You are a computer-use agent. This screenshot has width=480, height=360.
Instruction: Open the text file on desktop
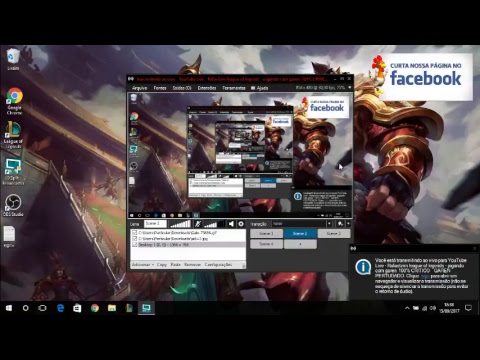(x=9, y=236)
